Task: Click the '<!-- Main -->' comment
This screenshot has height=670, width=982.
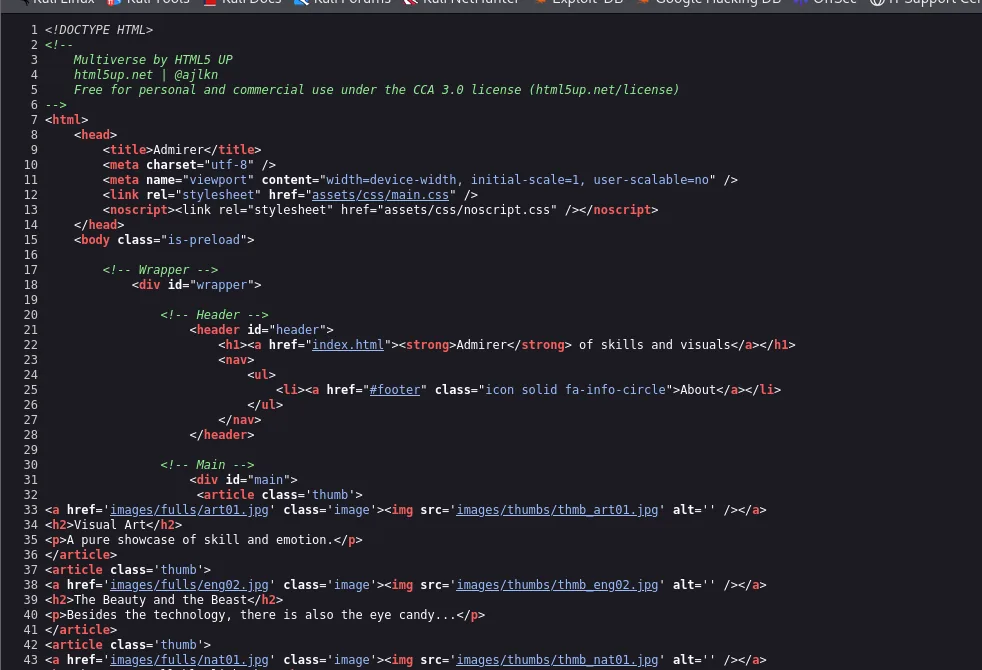Action: click(x=207, y=465)
